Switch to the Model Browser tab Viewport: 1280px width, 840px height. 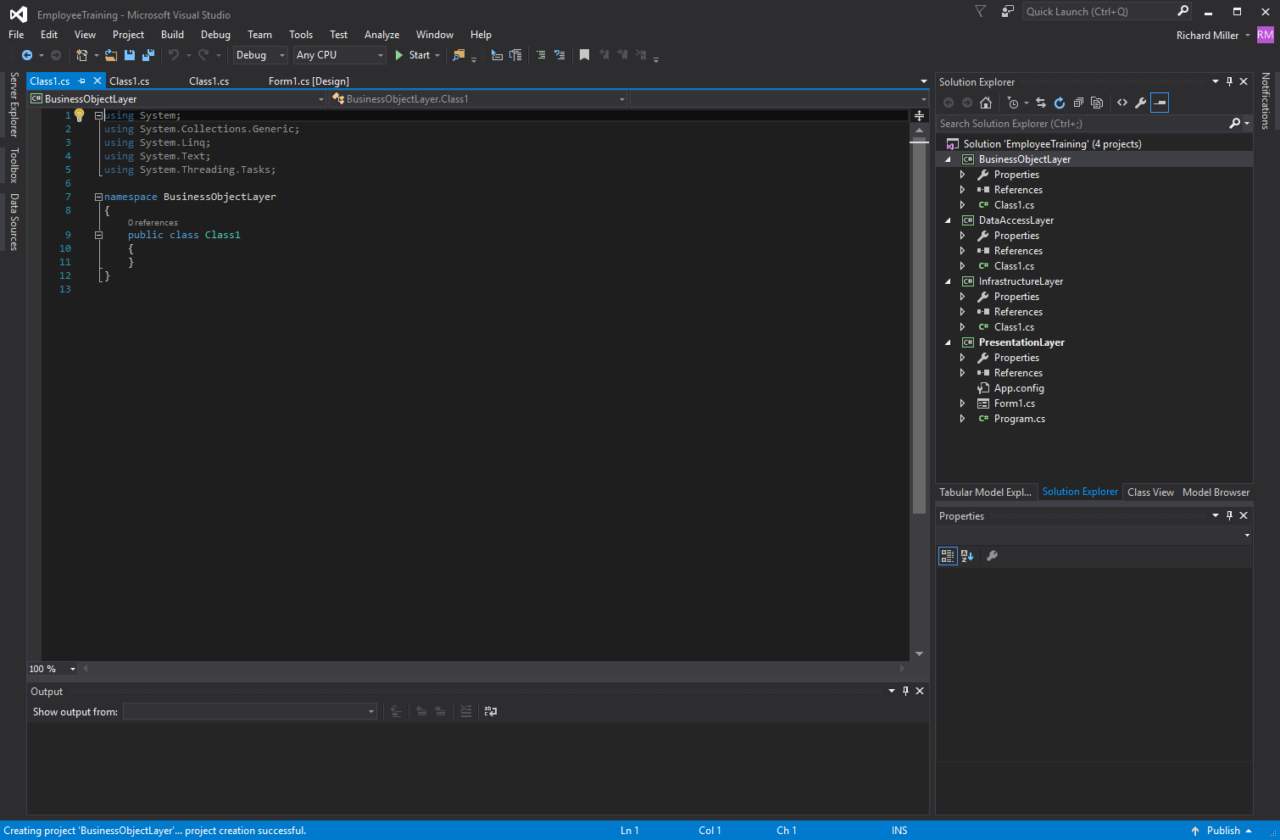(1216, 492)
